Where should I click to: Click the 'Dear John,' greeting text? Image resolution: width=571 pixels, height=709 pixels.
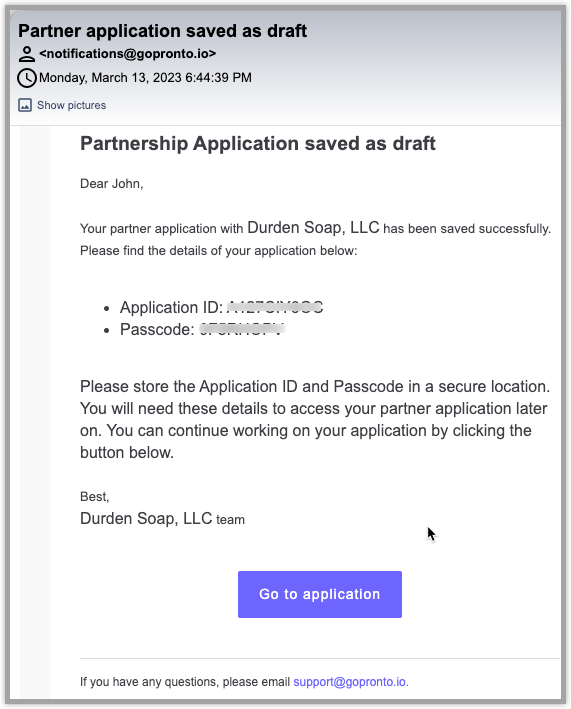pos(112,184)
